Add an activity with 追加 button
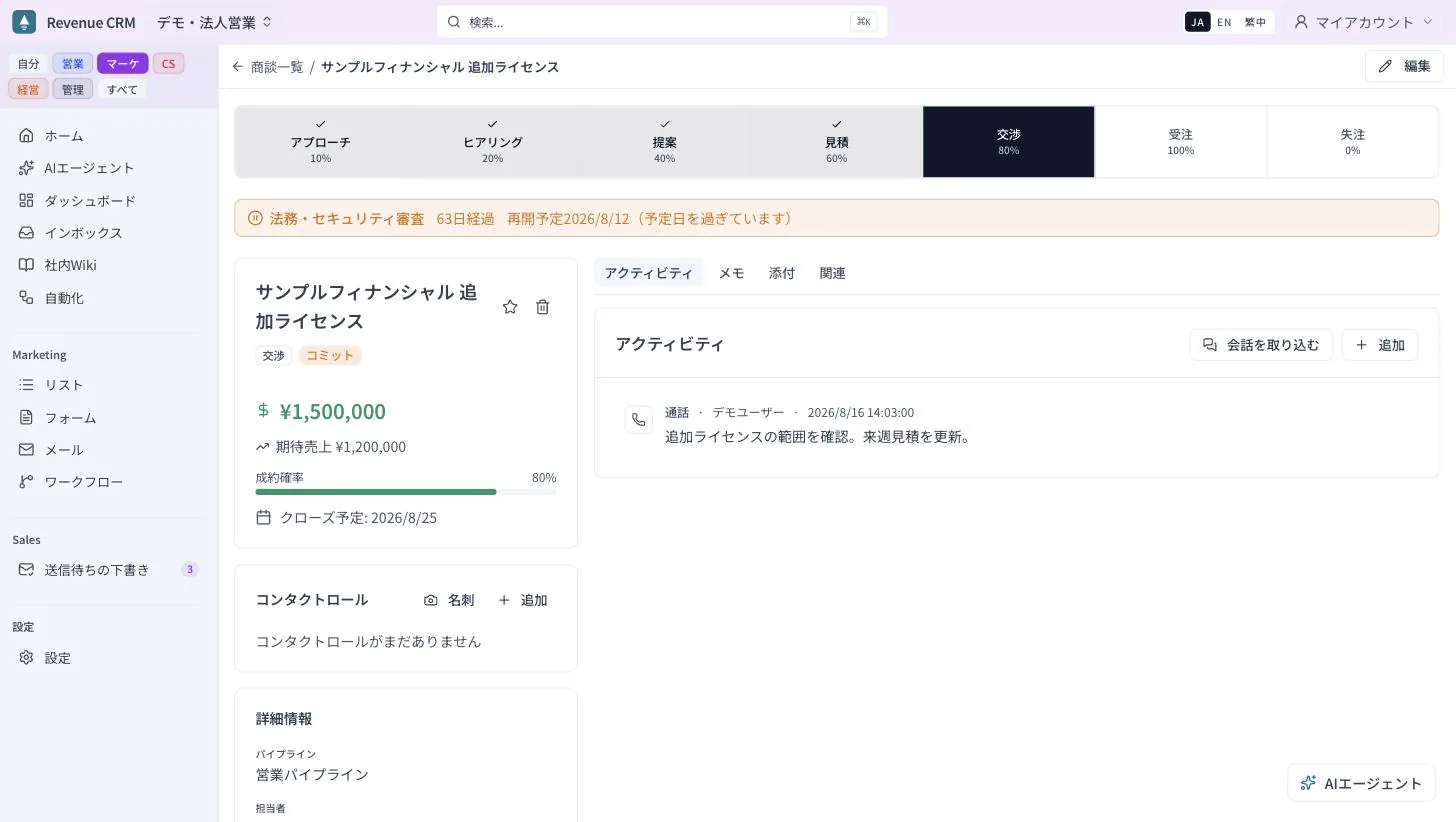This screenshot has height=822, width=1456. (1380, 345)
